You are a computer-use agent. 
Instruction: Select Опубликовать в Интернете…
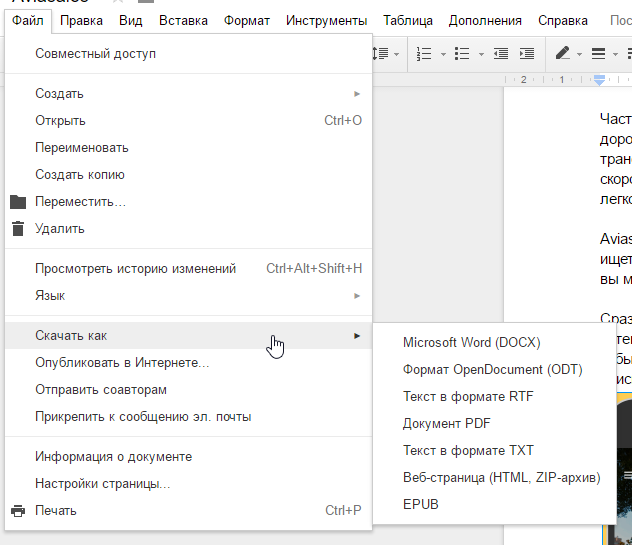pyautogui.click(x=188, y=363)
